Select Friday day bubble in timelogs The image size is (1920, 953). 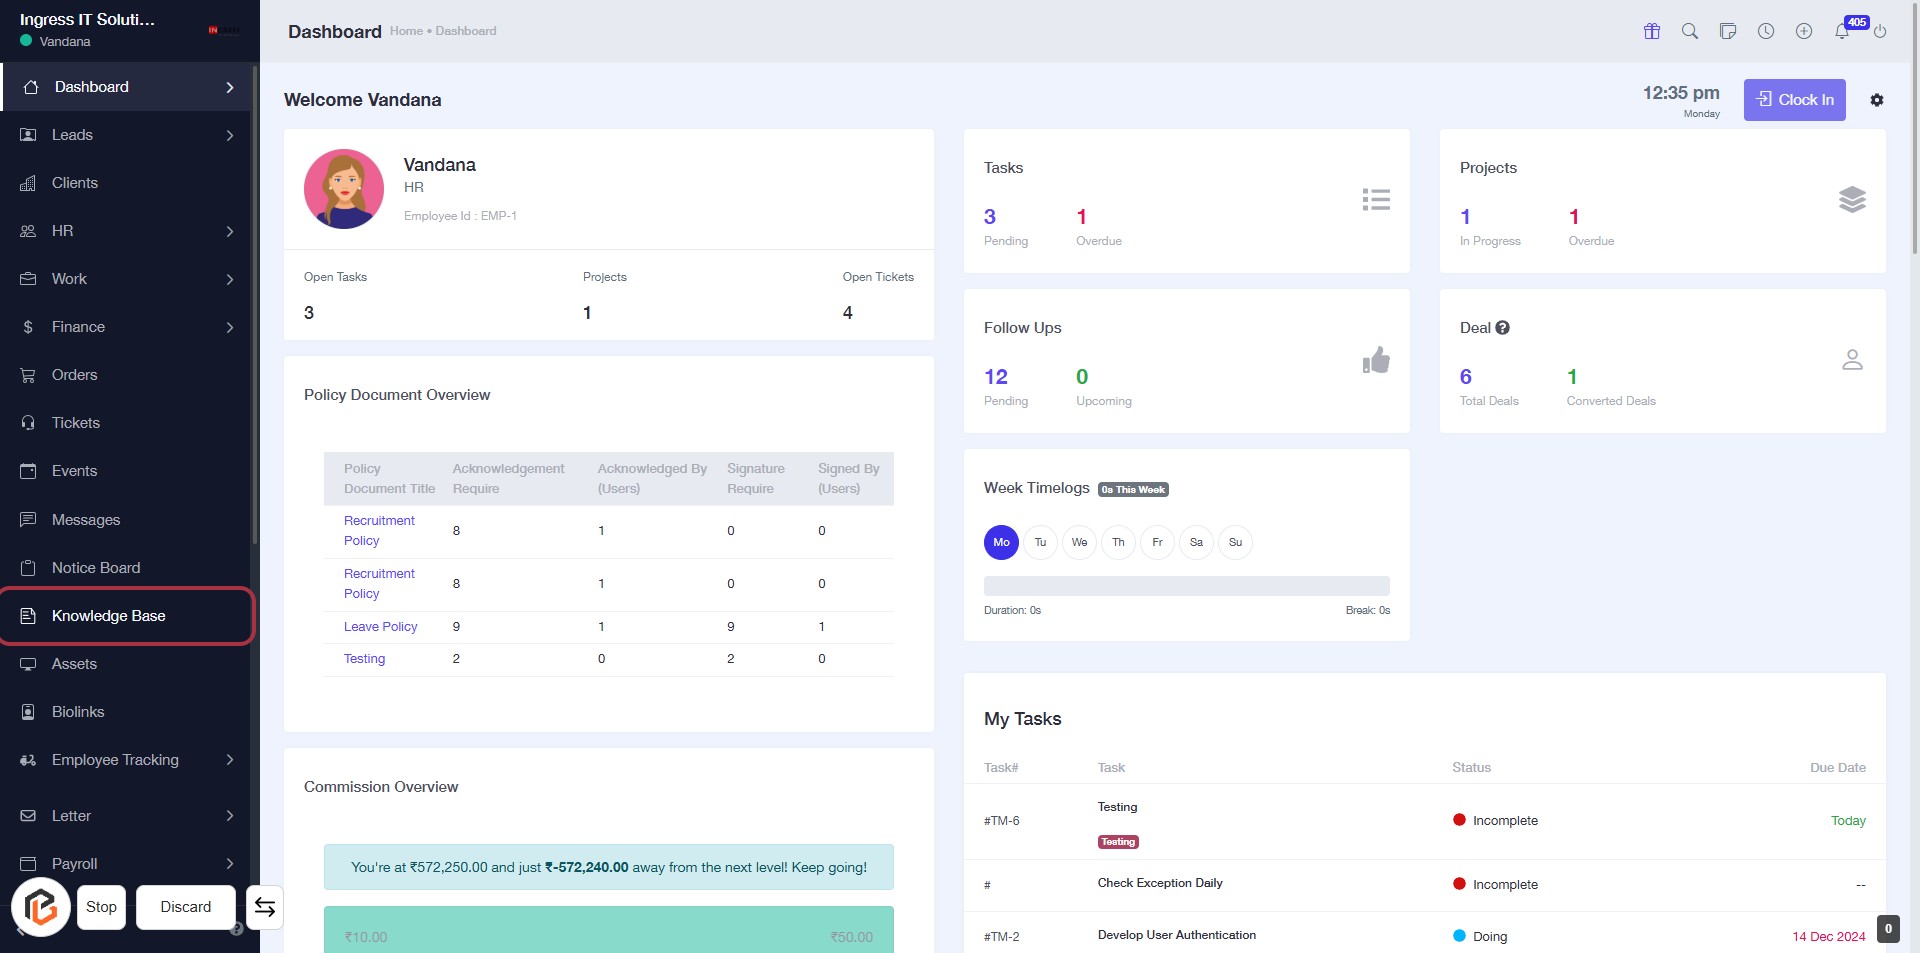[1157, 542]
